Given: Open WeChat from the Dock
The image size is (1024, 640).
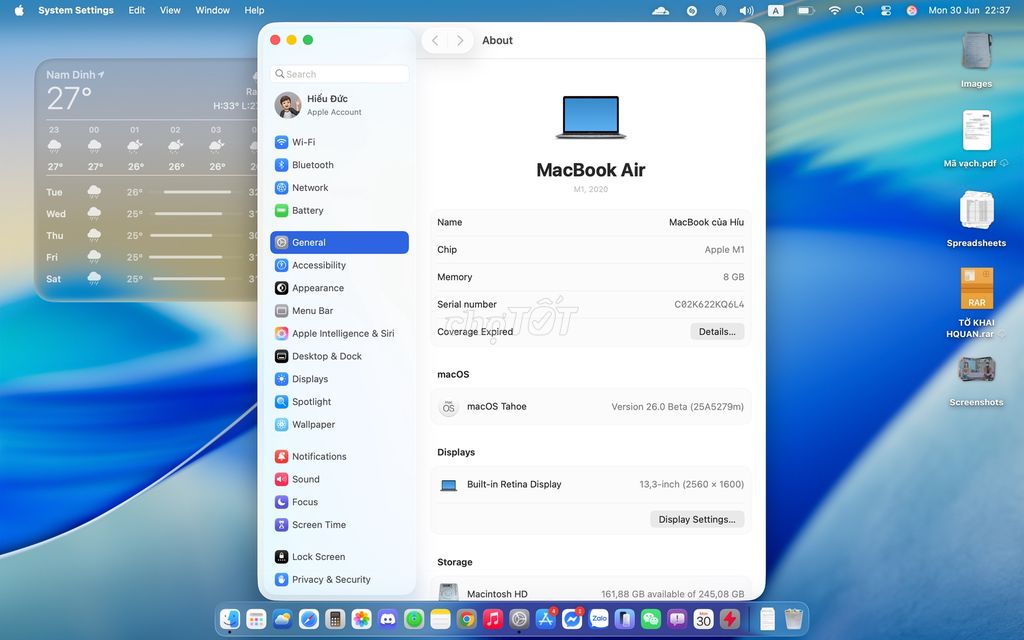Looking at the screenshot, I should (x=651, y=618).
